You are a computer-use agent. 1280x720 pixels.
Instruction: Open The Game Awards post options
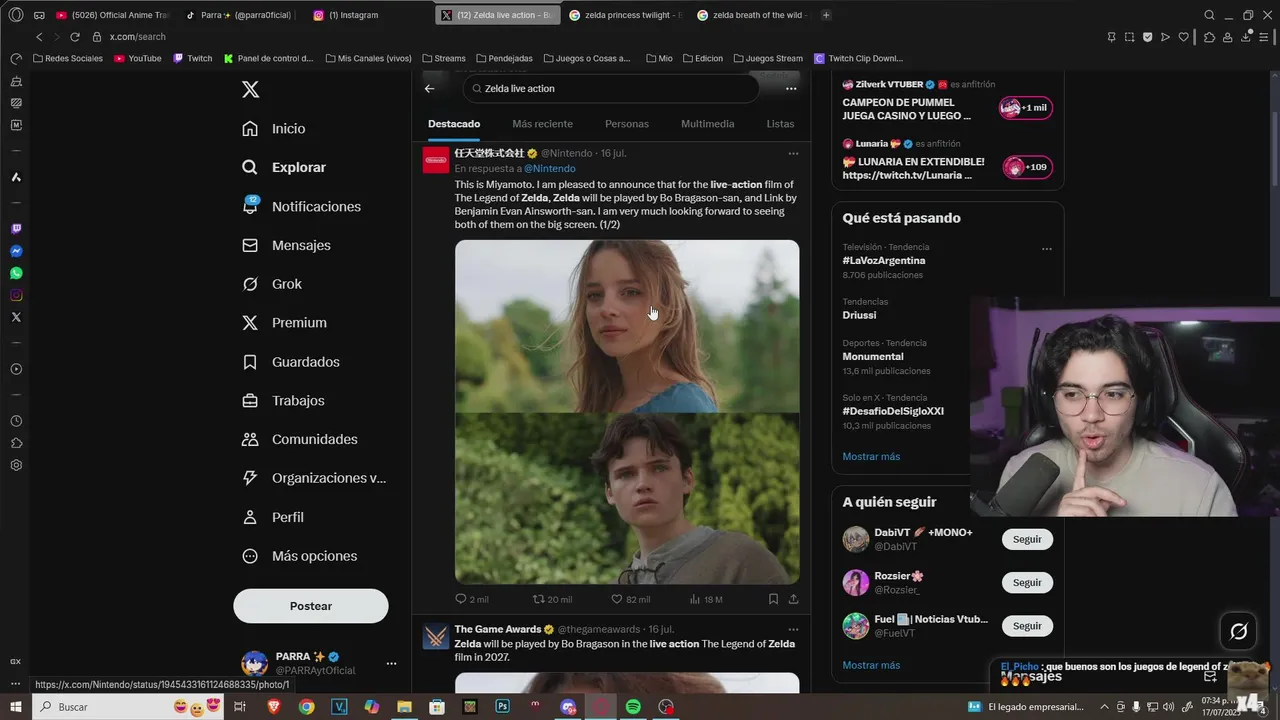pyautogui.click(x=793, y=630)
